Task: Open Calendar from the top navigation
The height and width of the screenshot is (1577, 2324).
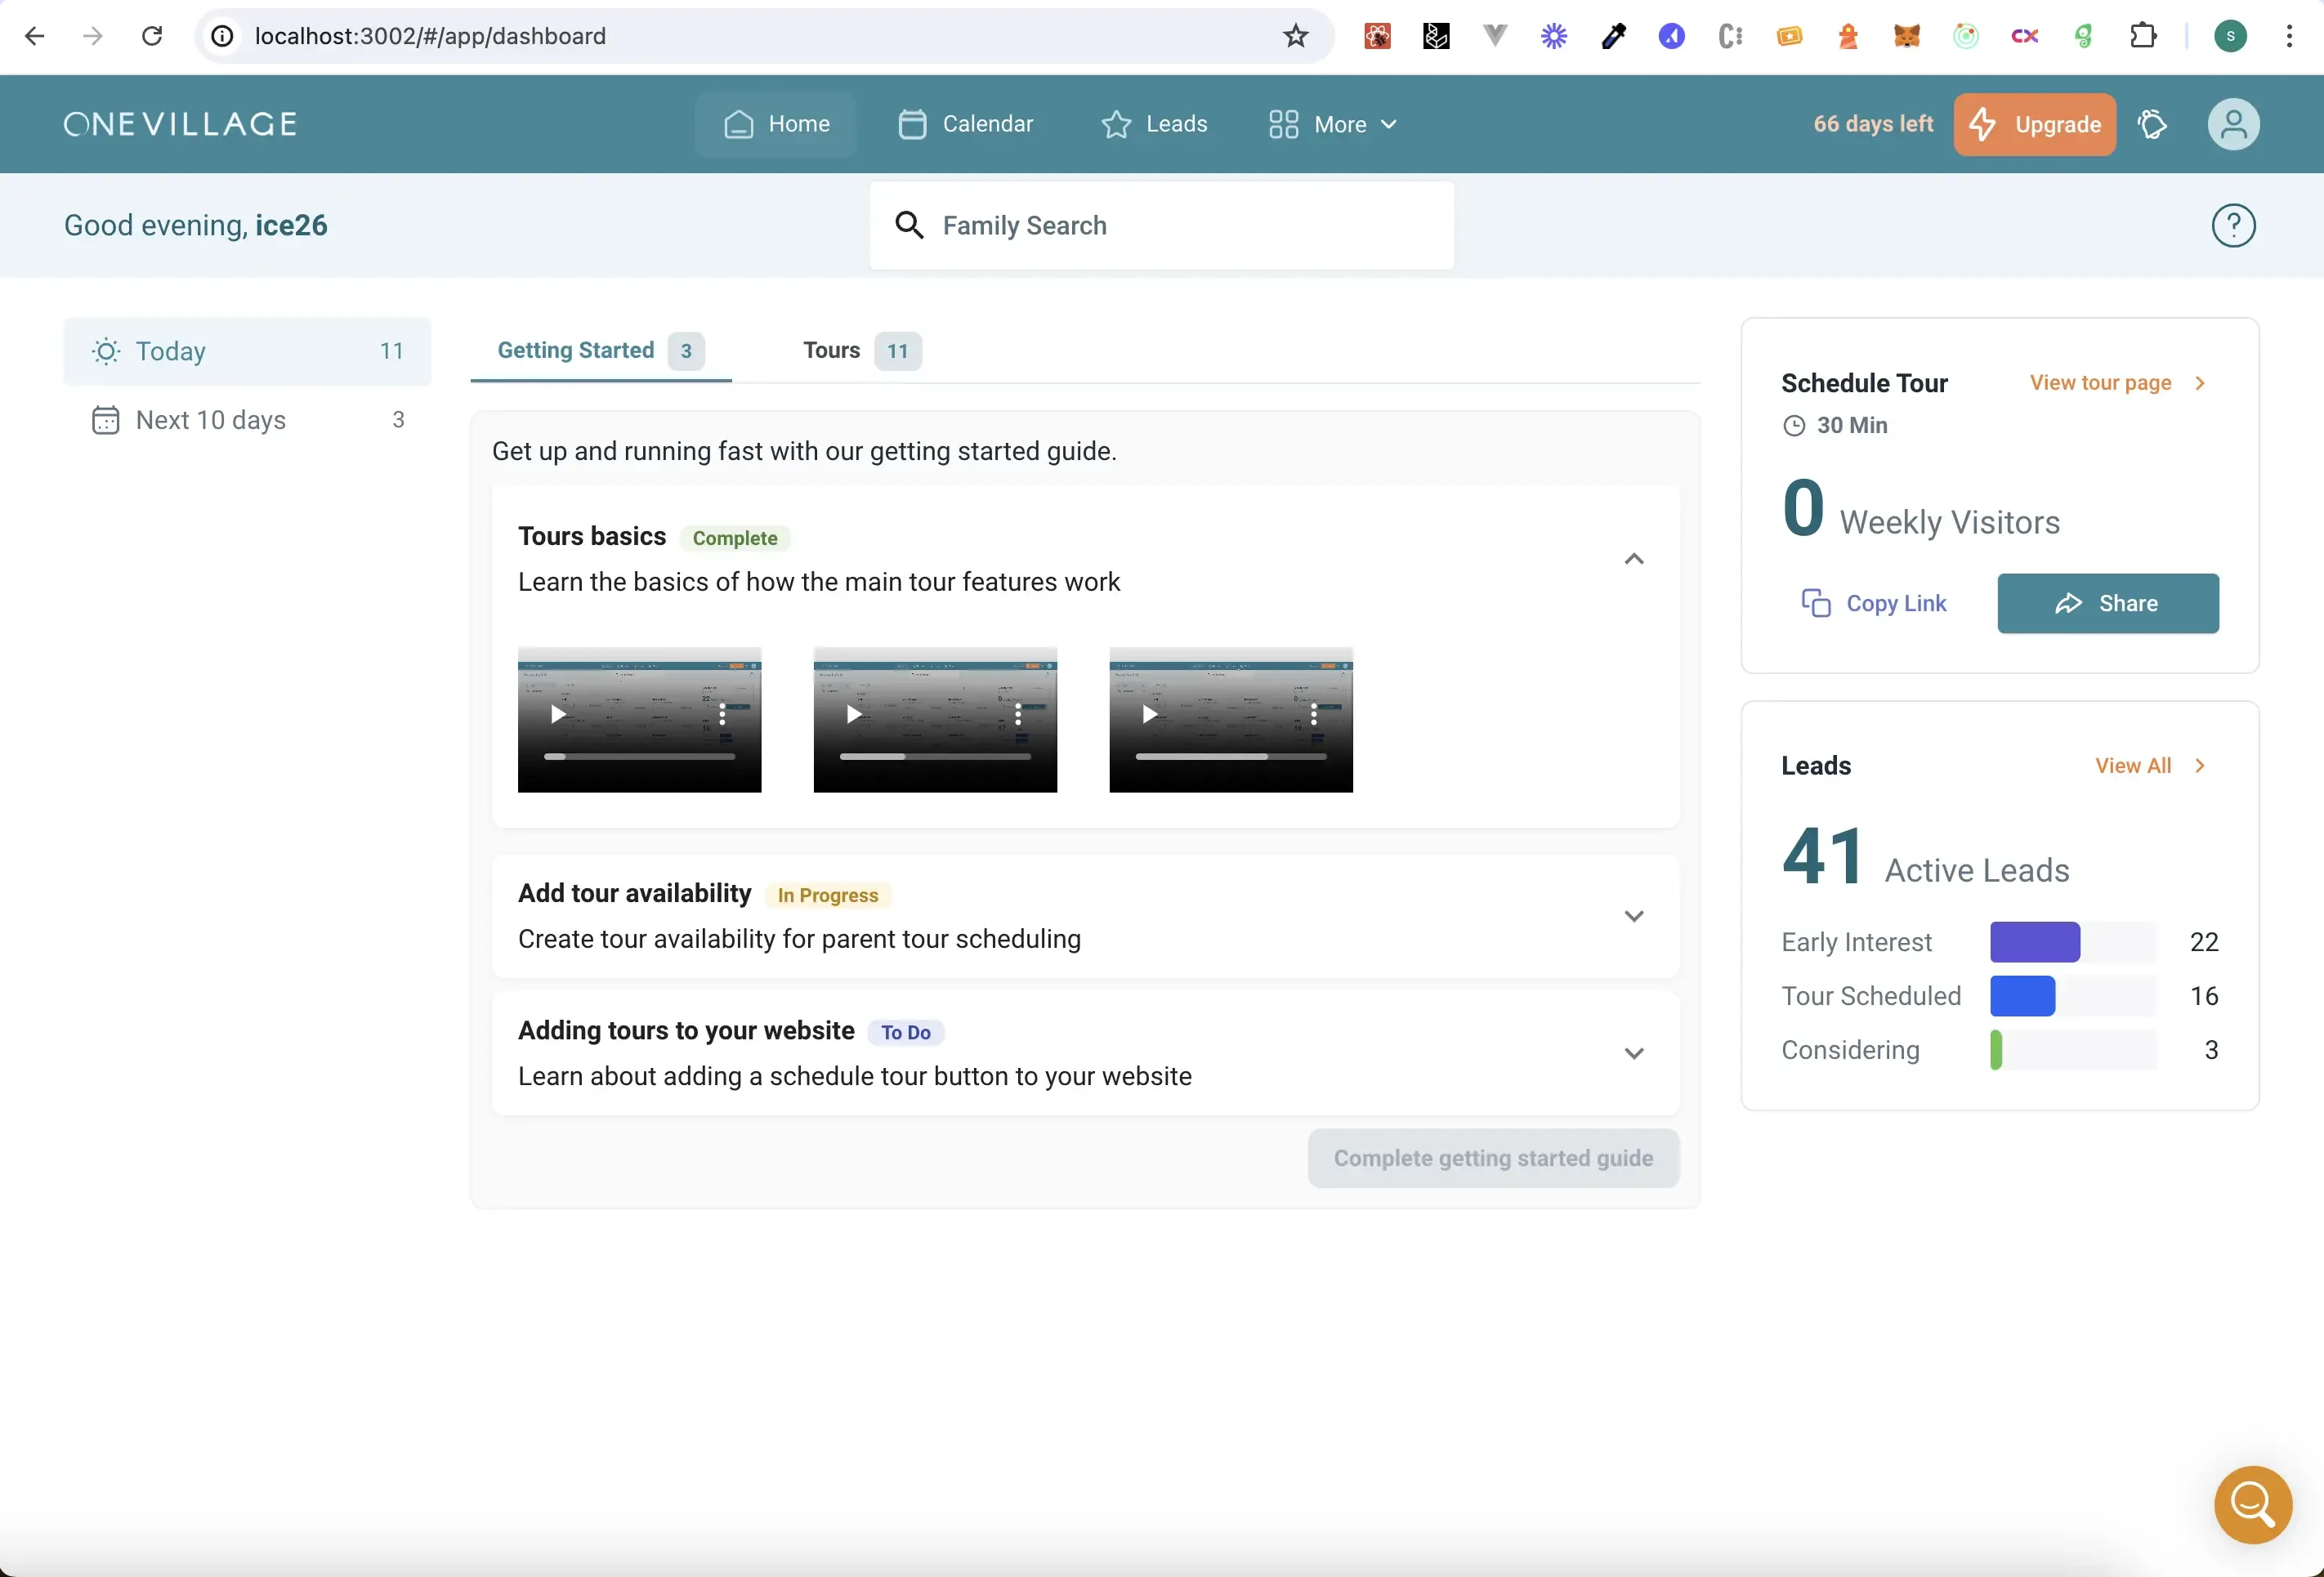Action: click(965, 124)
